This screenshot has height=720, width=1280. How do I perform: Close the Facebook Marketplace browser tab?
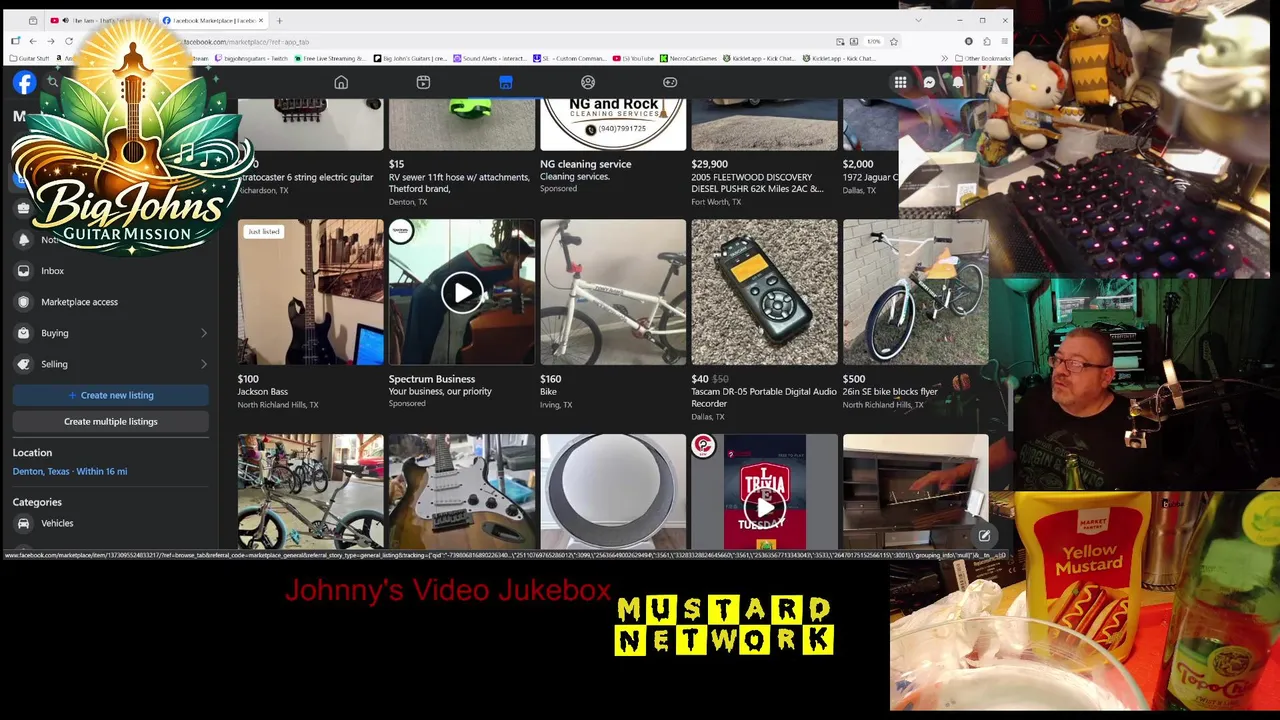[262, 20]
